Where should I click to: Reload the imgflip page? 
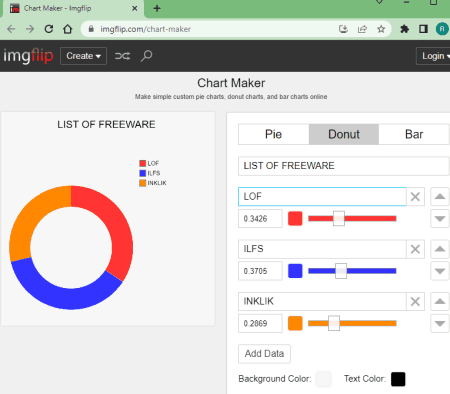coord(49,29)
